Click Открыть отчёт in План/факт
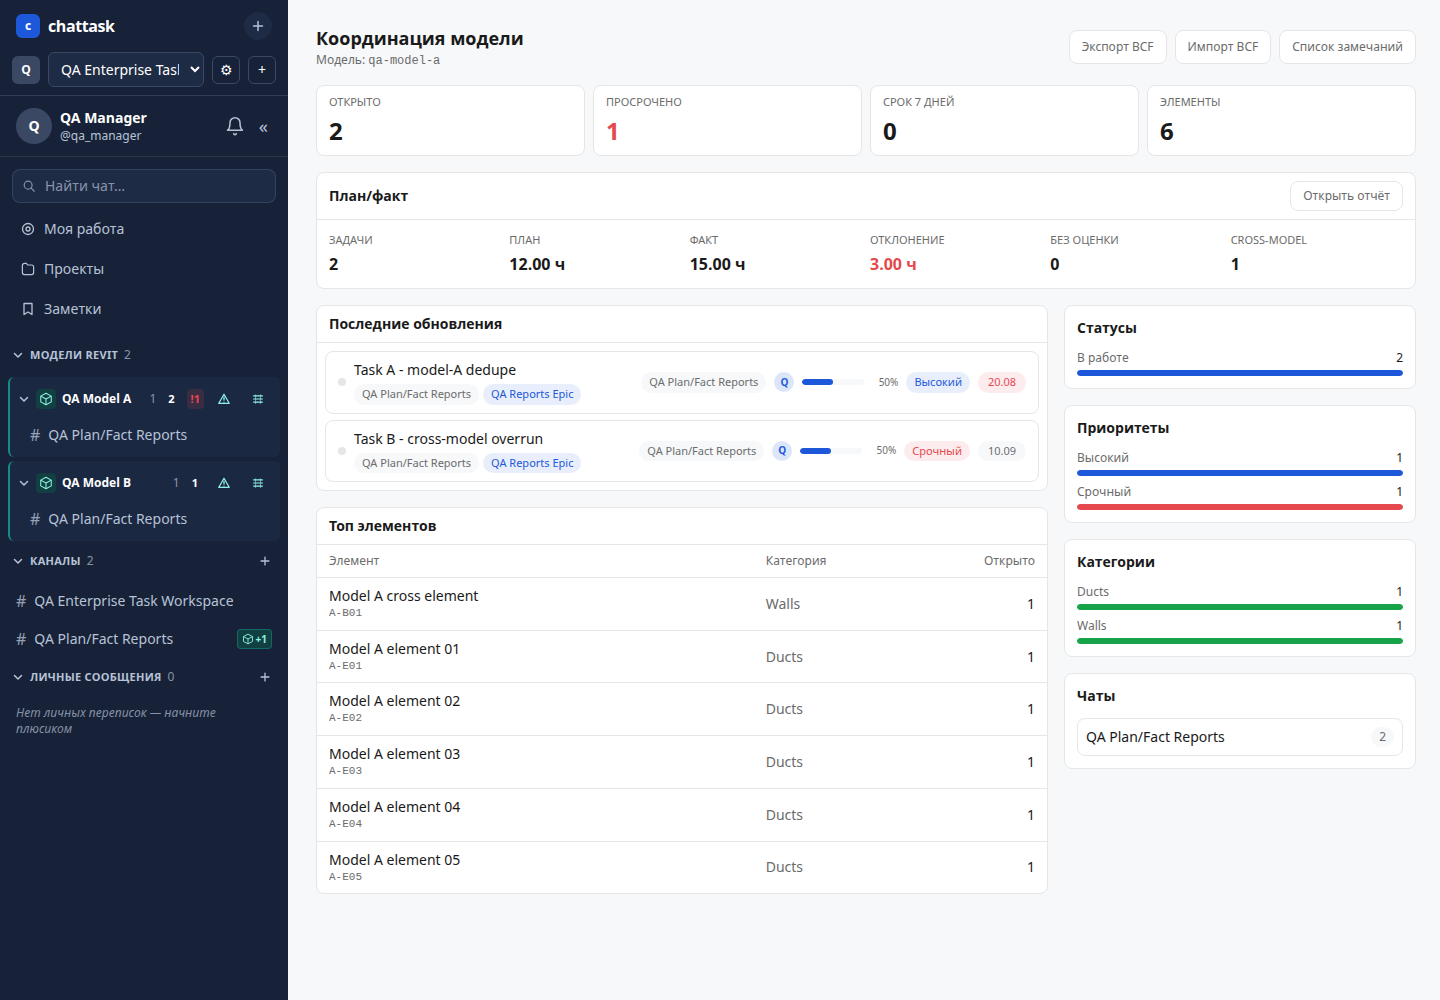The width and height of the screenshot is (1440, 1000). pyautogui.click(x=1346, y=196)
